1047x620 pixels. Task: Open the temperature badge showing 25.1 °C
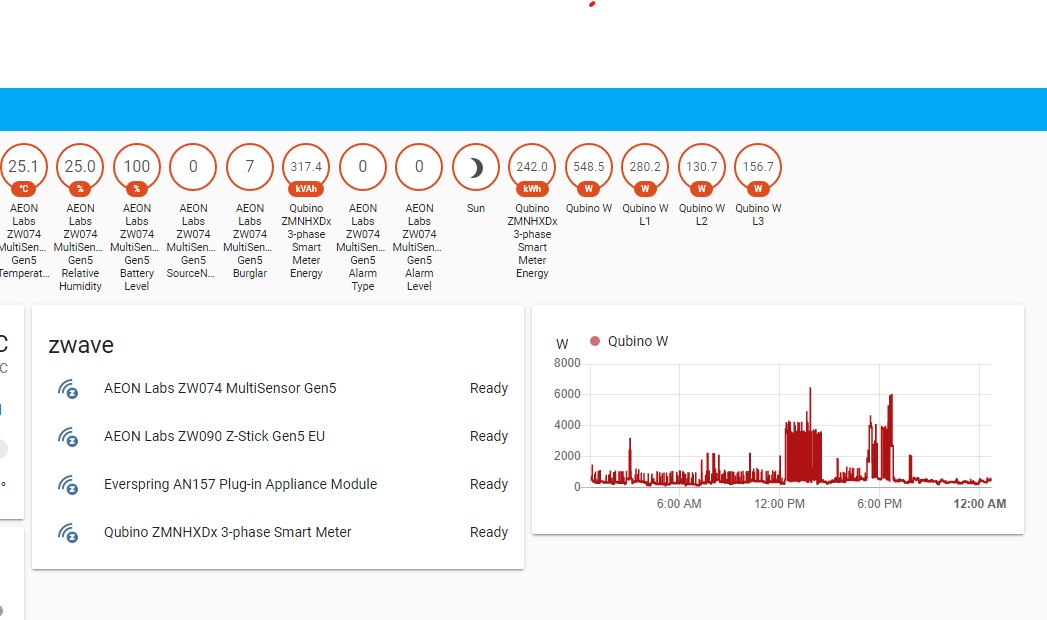(x=23, y=168)
